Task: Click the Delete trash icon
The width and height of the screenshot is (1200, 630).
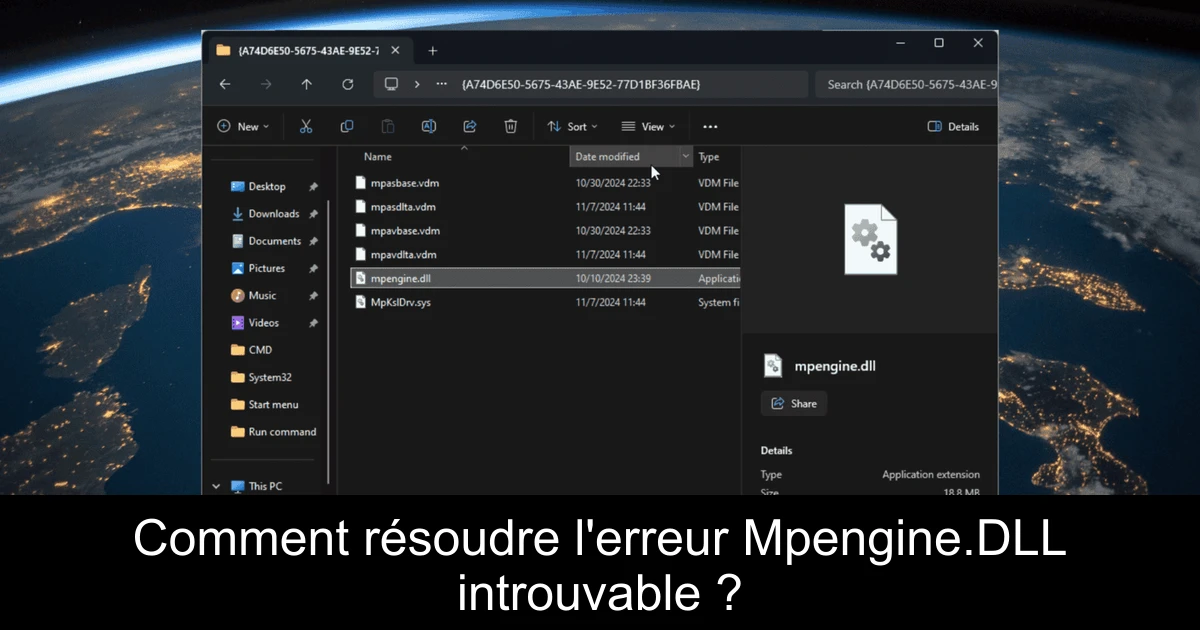Action: point(510,126)
